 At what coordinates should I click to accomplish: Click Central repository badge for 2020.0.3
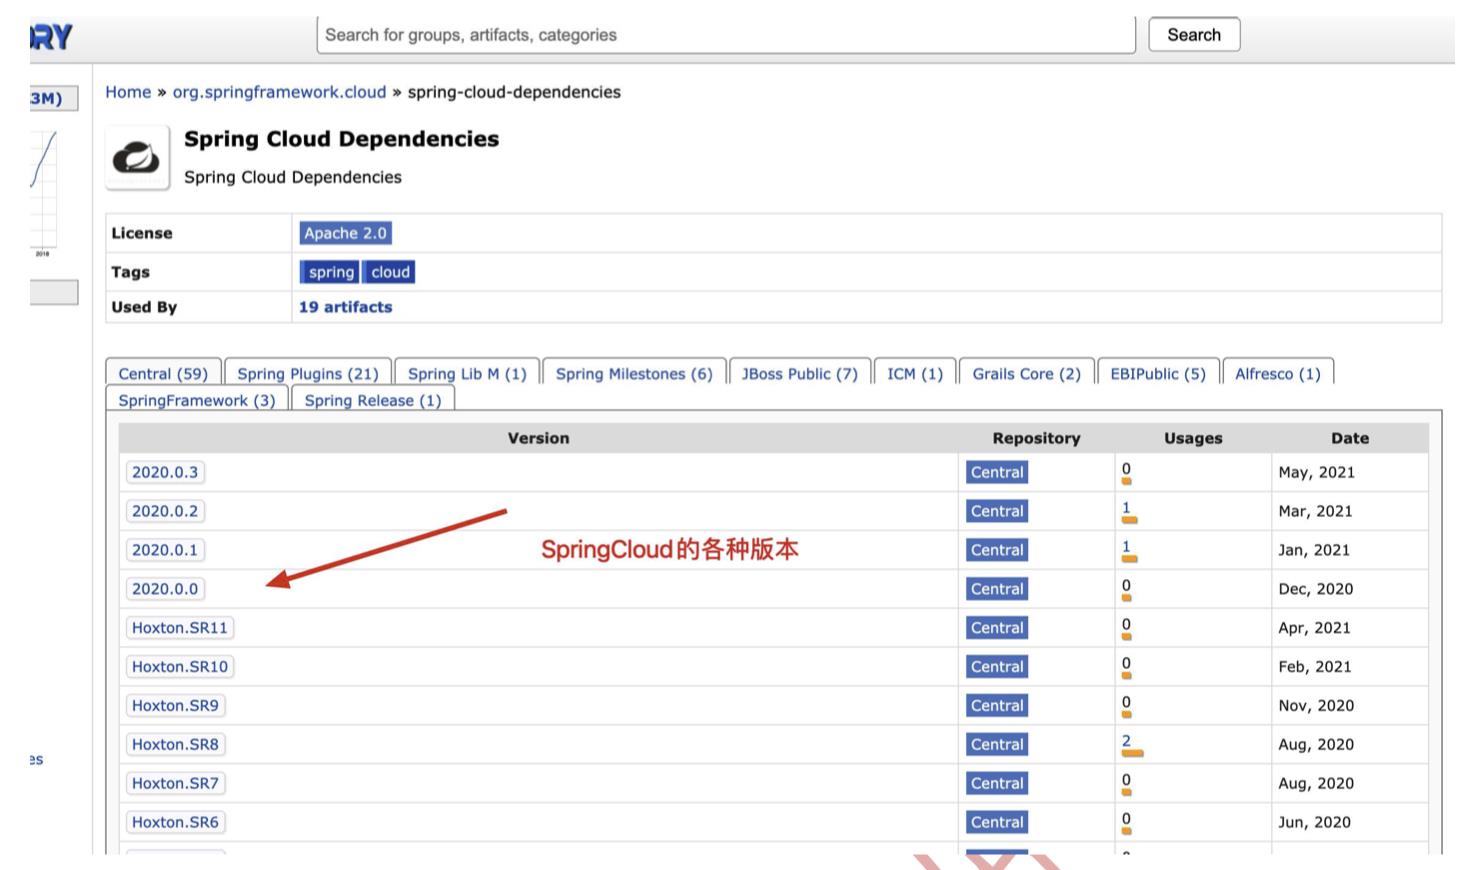pyautogui.click(x=997, y=472)
